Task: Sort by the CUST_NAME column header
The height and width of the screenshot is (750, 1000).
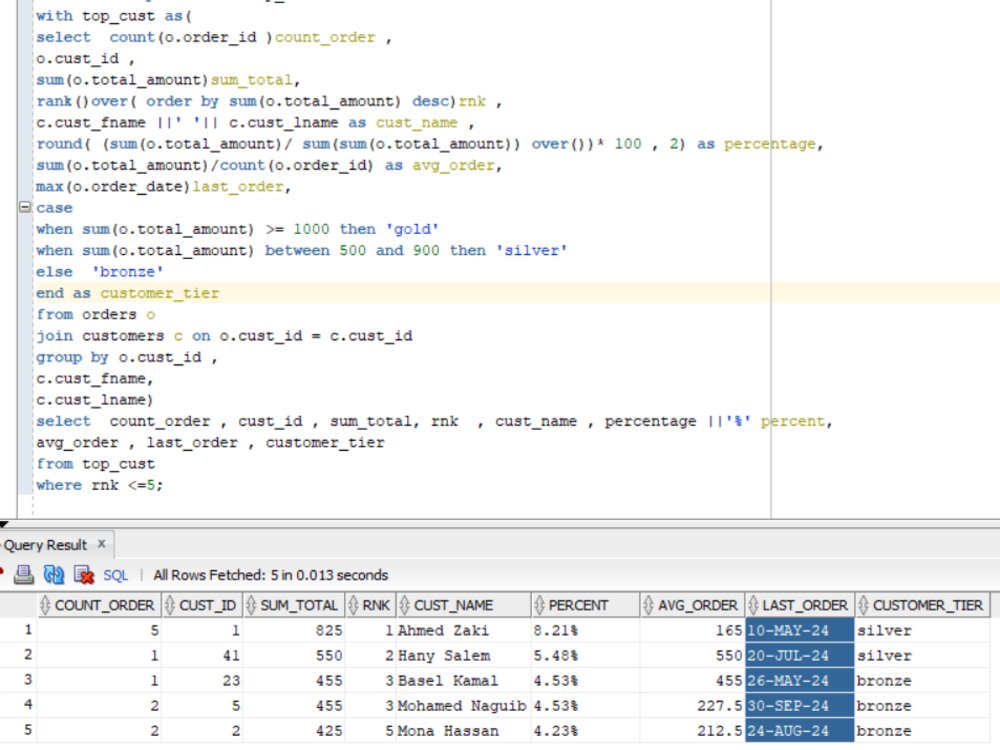Action: click(463, 605)
